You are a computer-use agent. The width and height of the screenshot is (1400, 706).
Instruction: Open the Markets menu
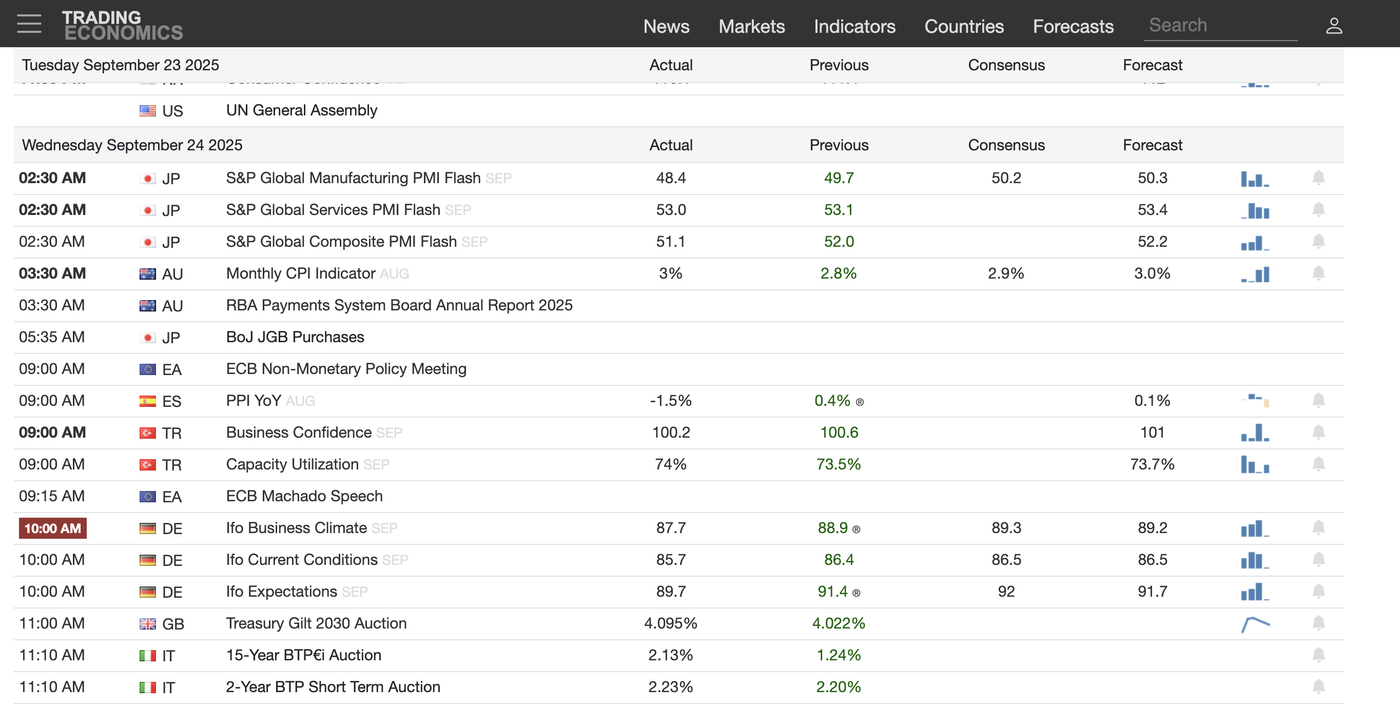click(x=751, y=27)
